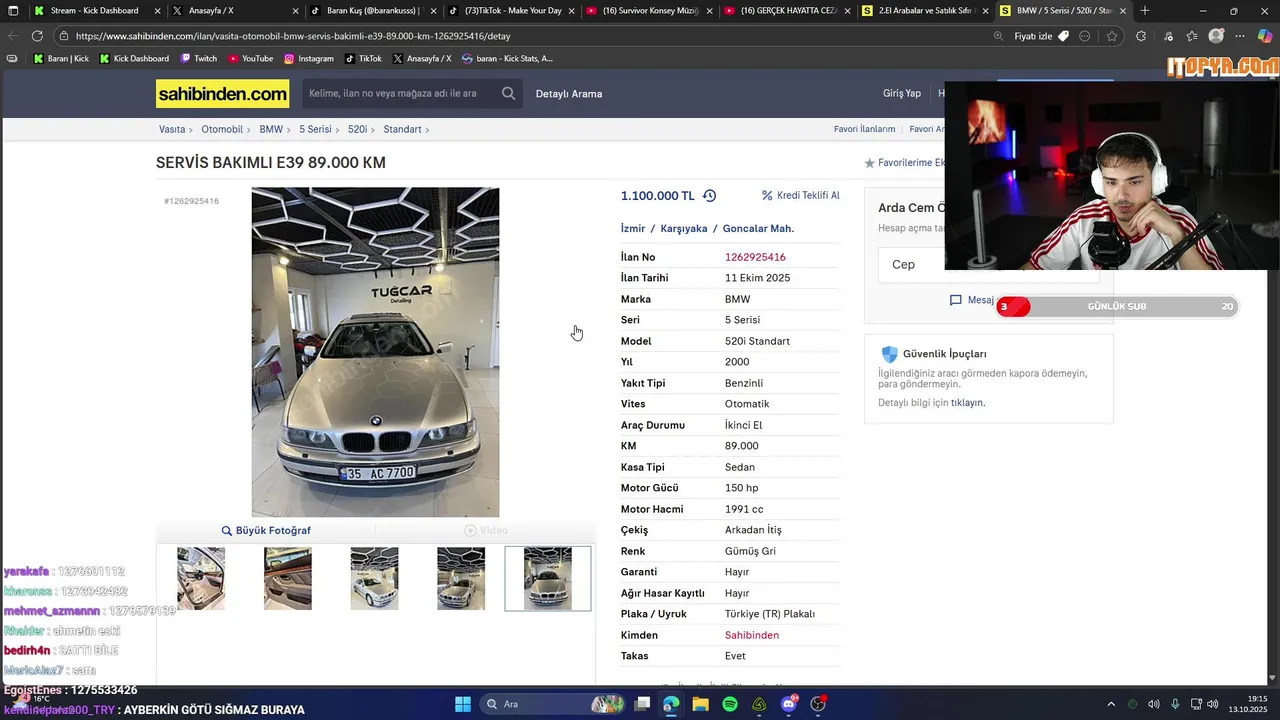
Task: Click the Edge browser taskbar icon
Action: pos(671,704)
